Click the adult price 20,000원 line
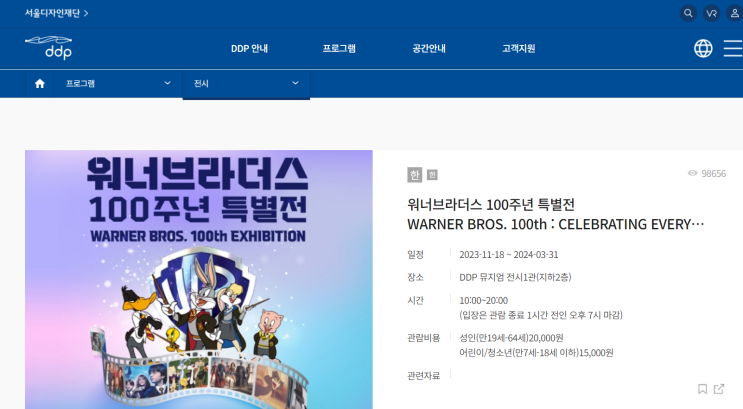Screen dimensions: 743x409 (511, 338)
